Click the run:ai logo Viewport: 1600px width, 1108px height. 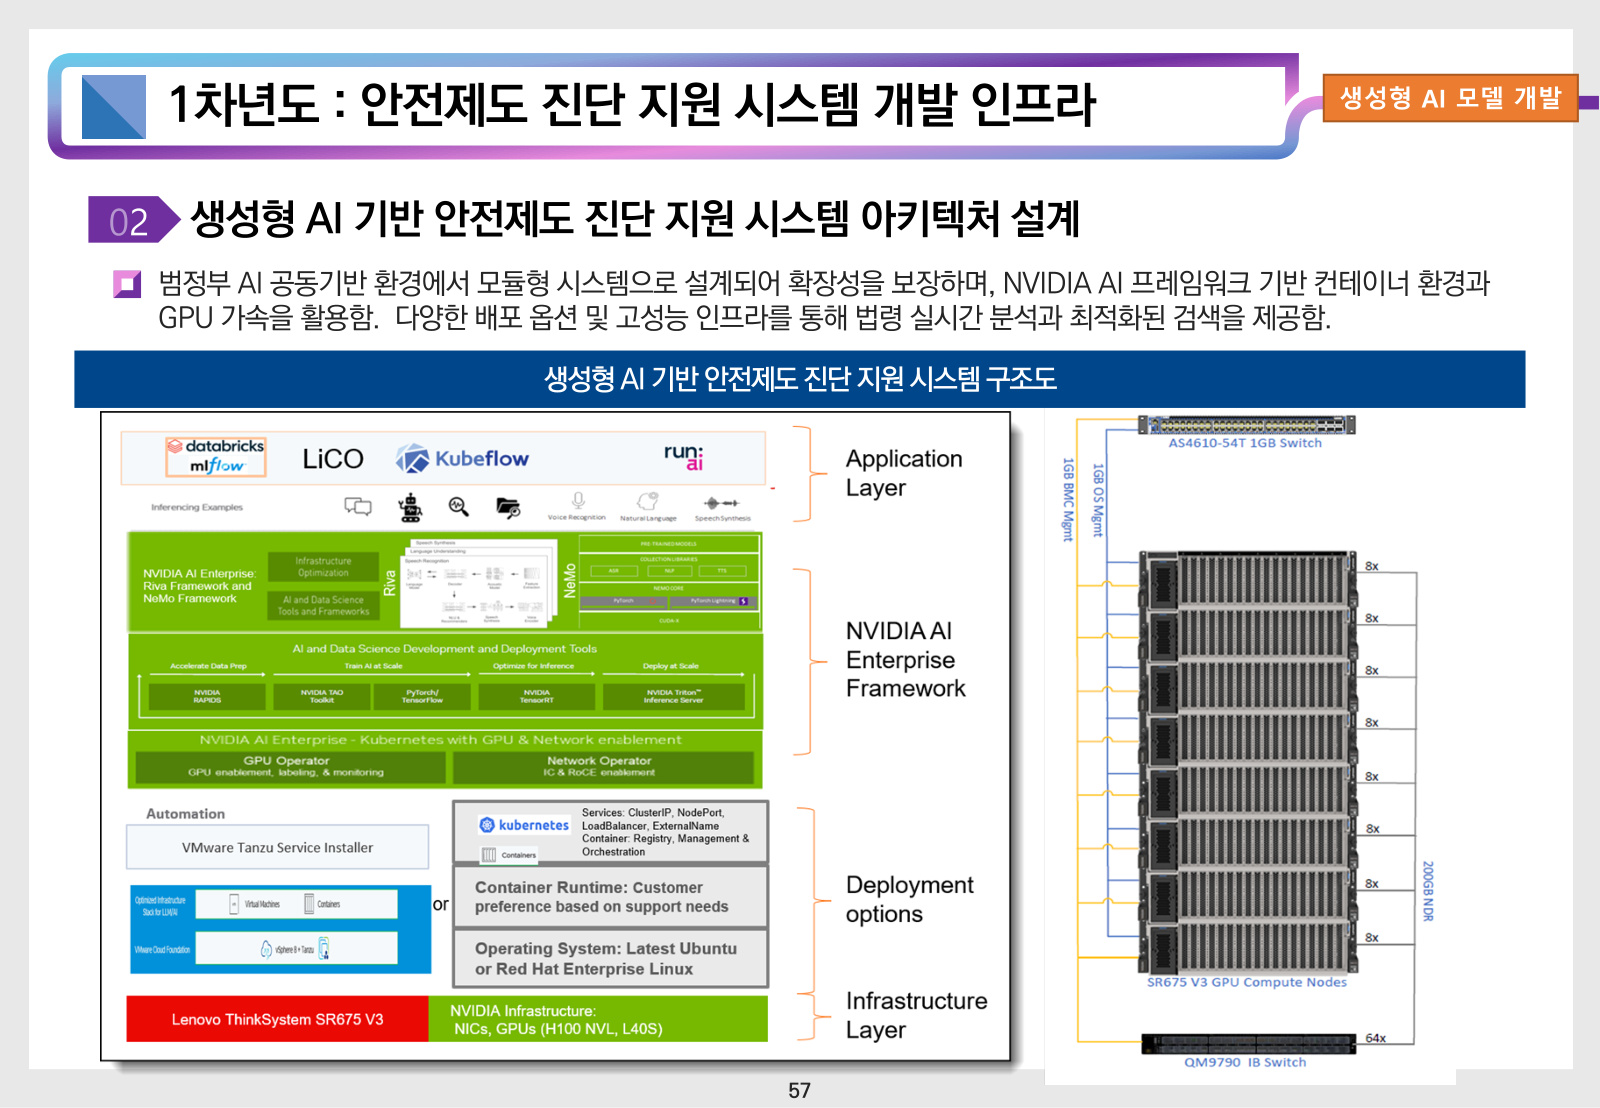(686, 459)
